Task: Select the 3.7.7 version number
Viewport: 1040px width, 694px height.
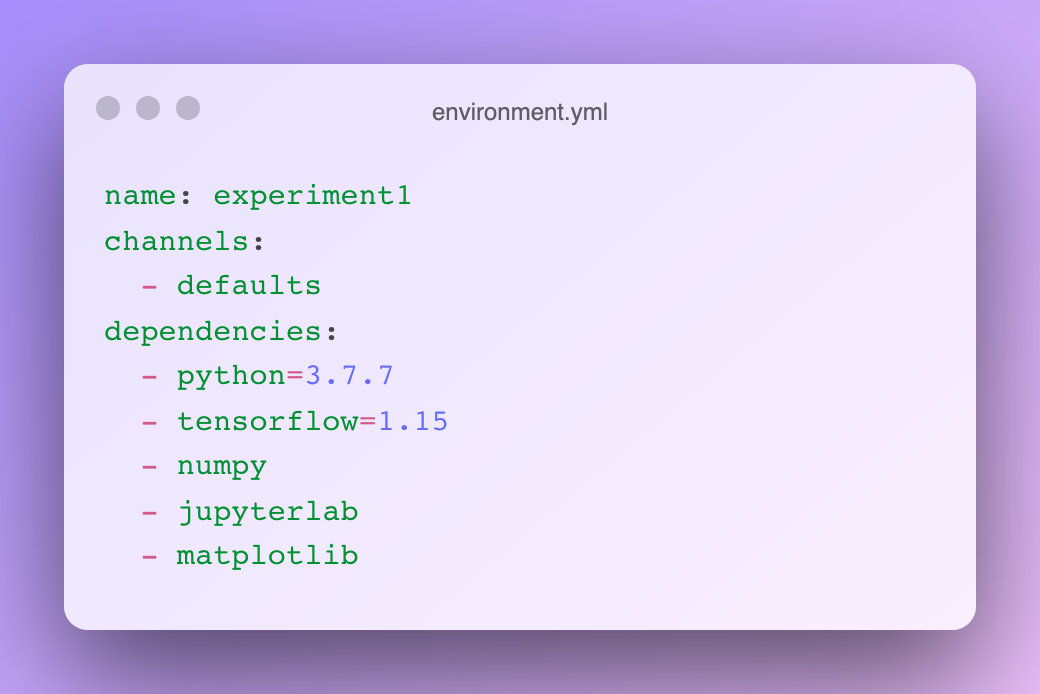Action: point(349,376)
